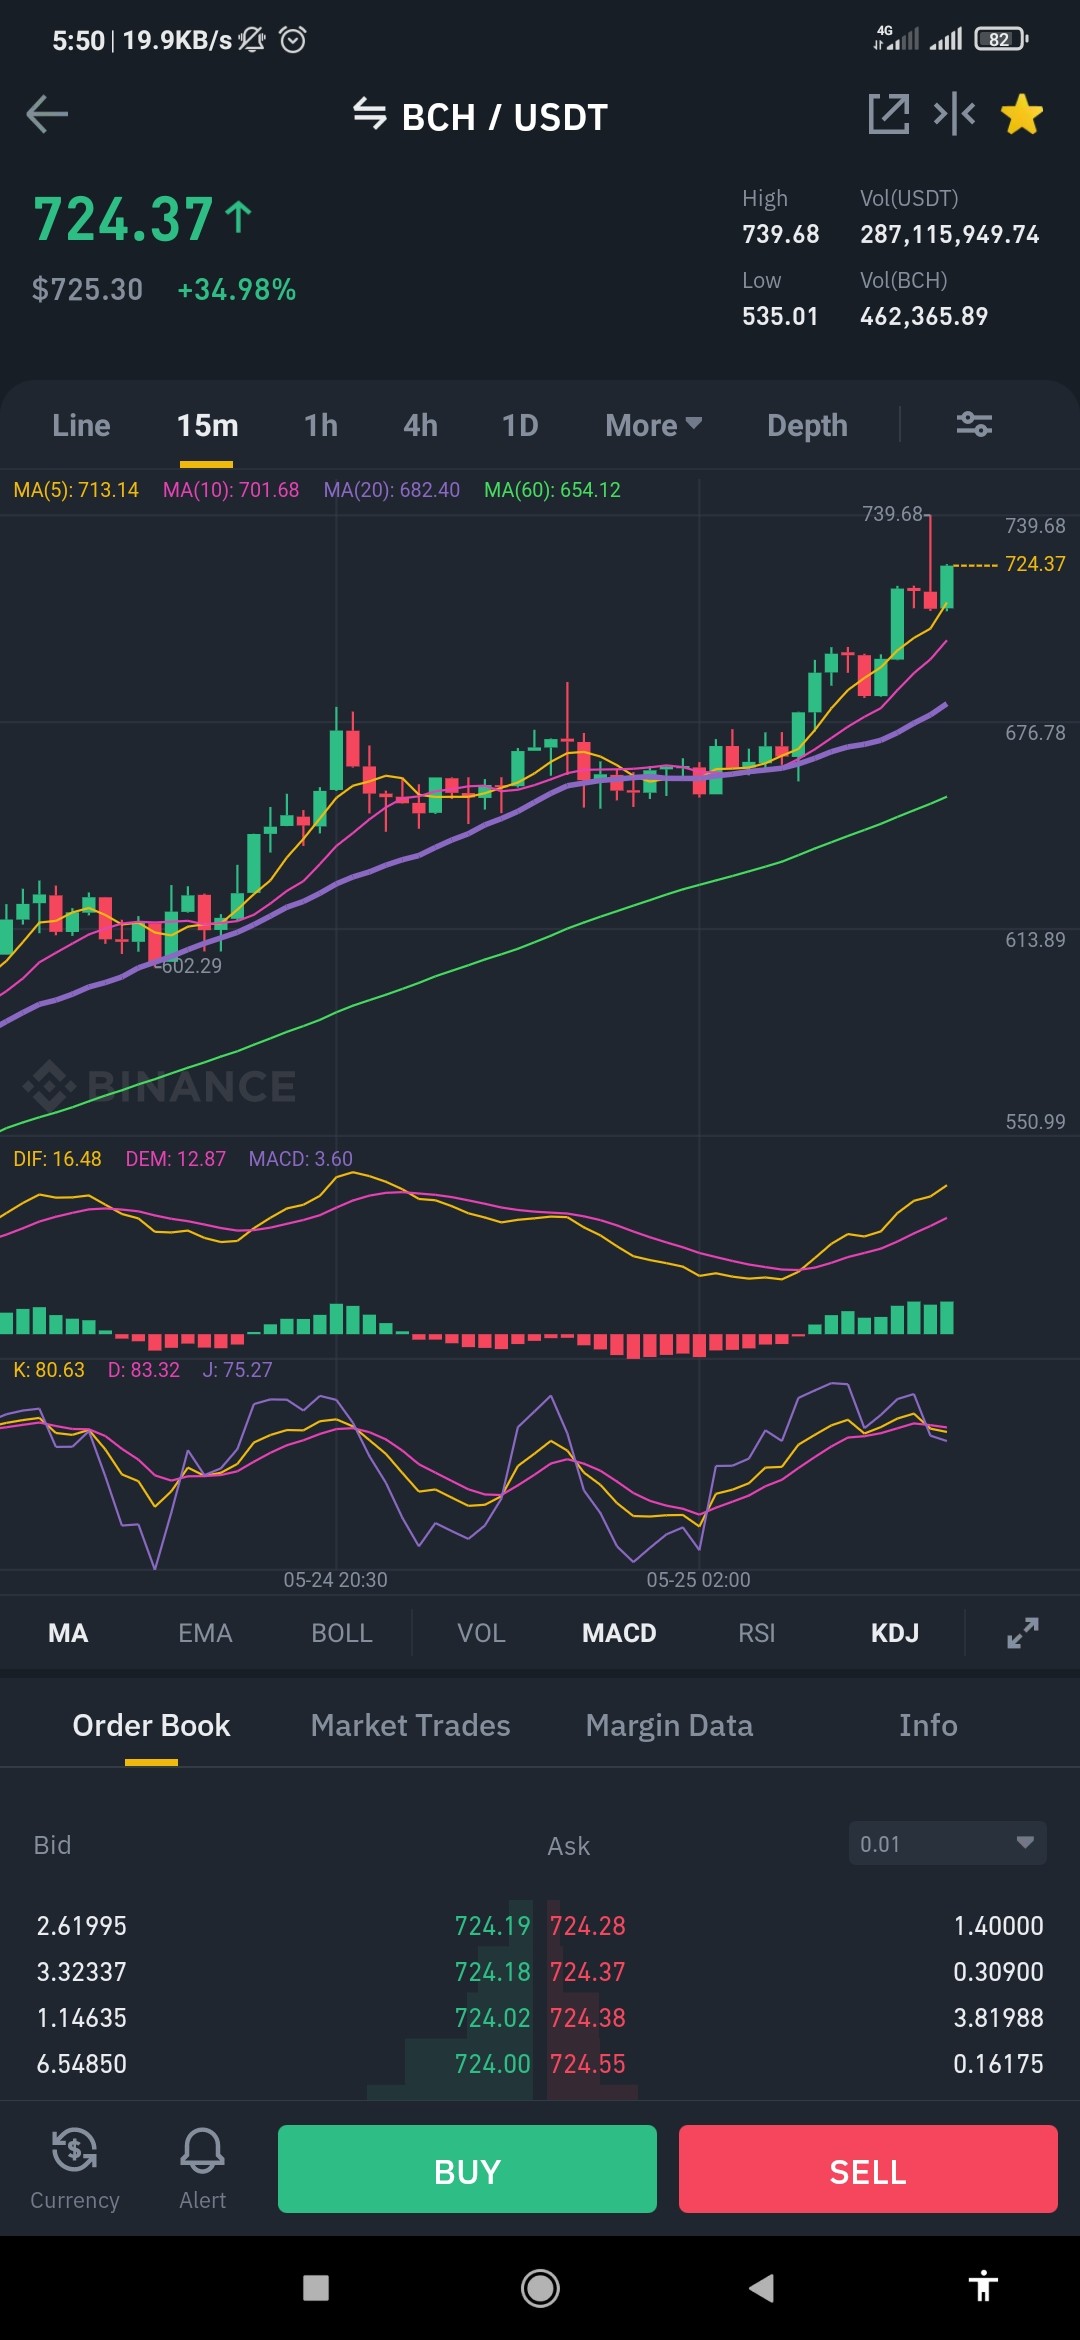Toggle the KDJ indicator

click(x=894, y=1633)
